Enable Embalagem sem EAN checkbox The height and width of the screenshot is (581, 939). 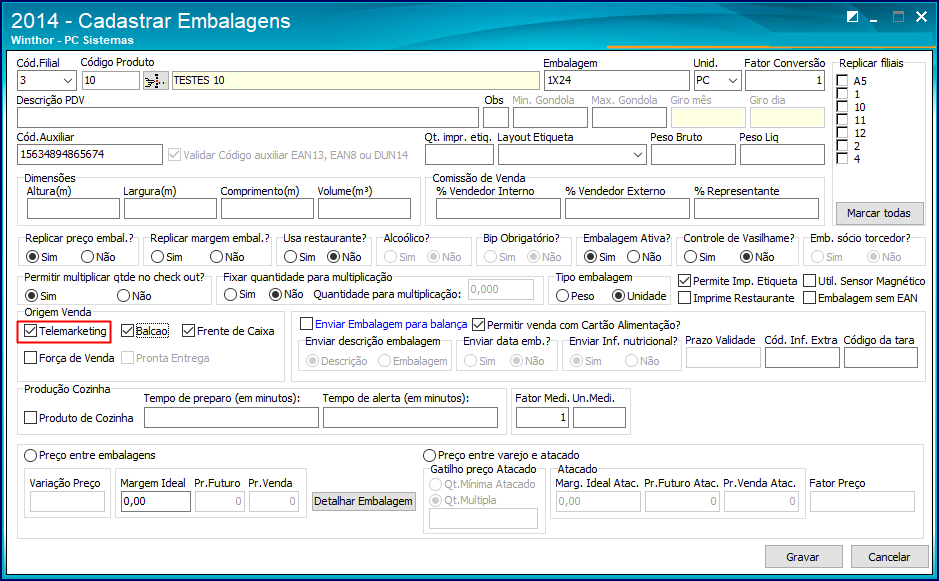tap(810, 298)
